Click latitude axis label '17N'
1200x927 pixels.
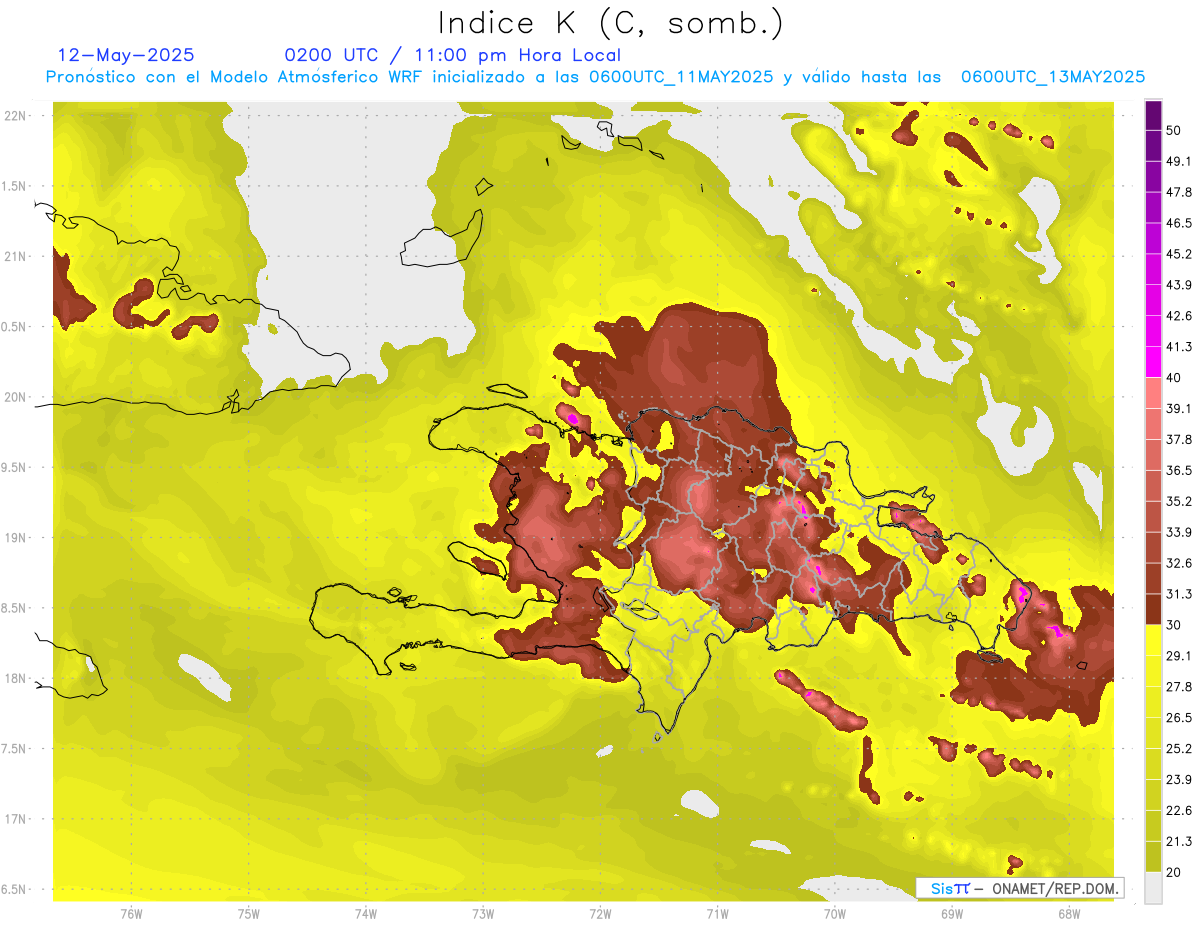16,819
